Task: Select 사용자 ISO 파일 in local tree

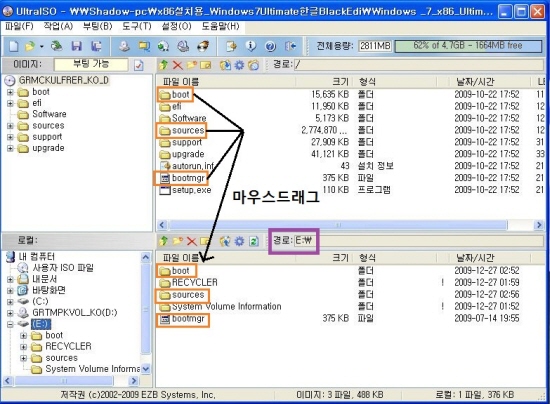Action: [x=56, y=268]
